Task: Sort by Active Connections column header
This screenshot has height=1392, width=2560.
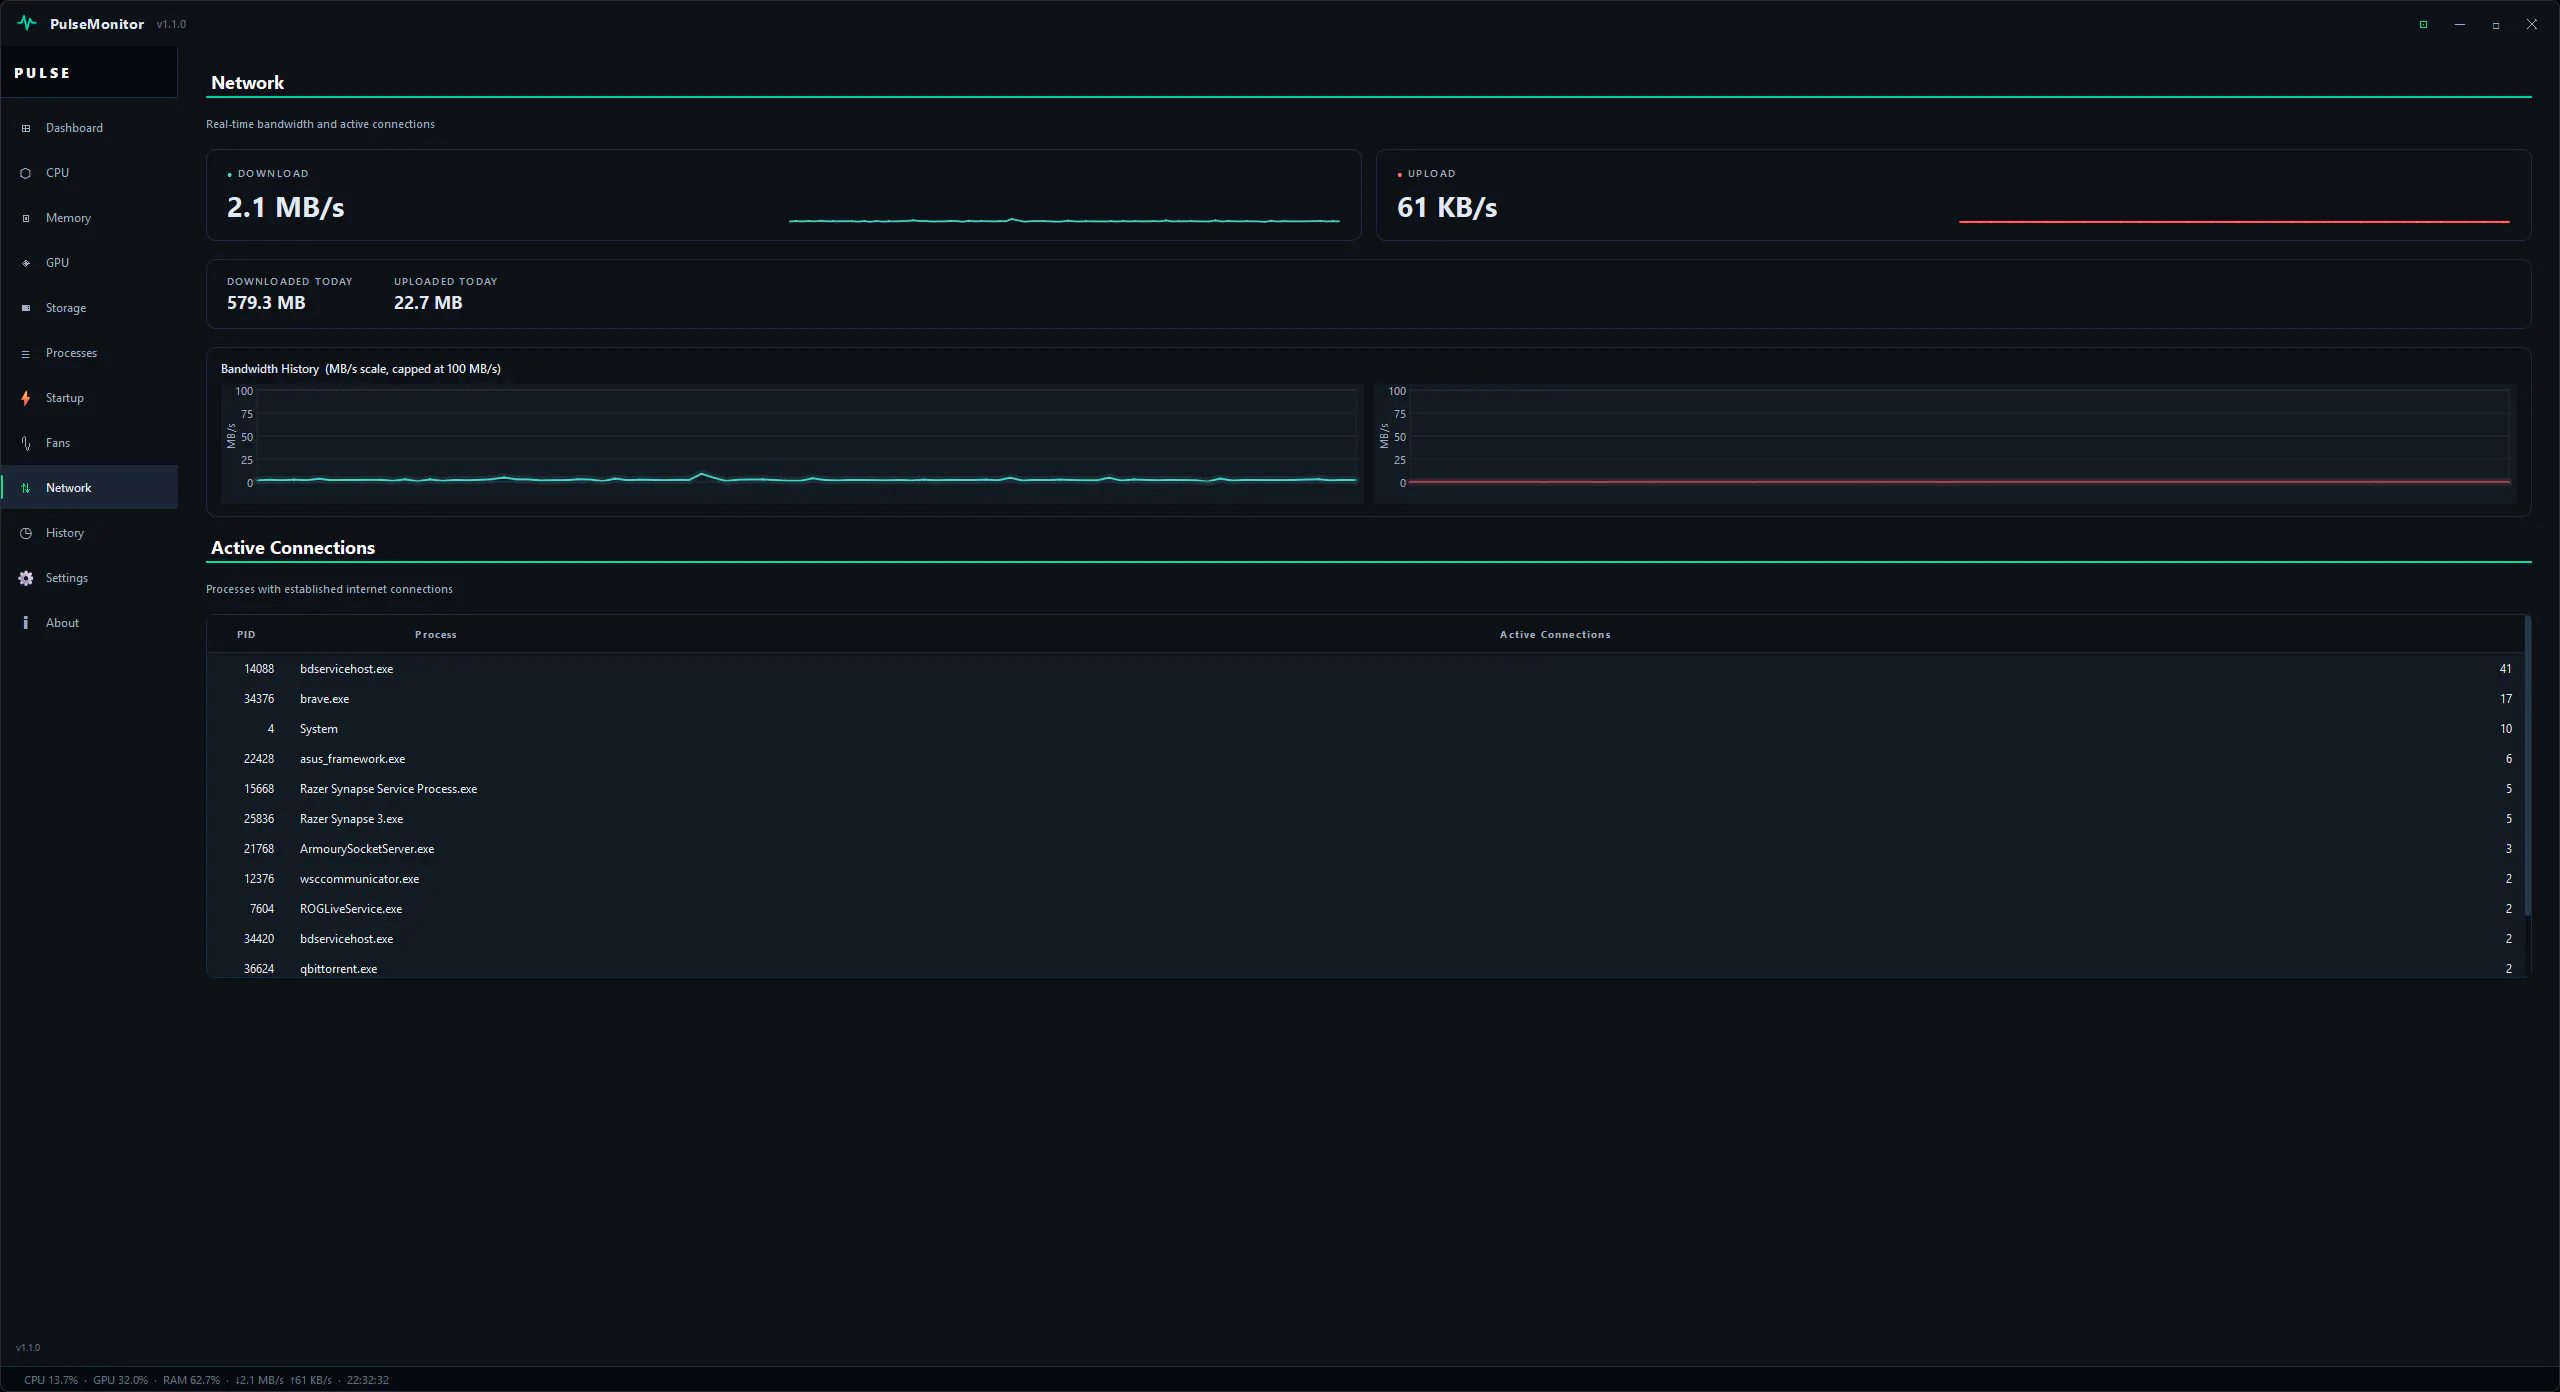Action: click(1555, 635)
